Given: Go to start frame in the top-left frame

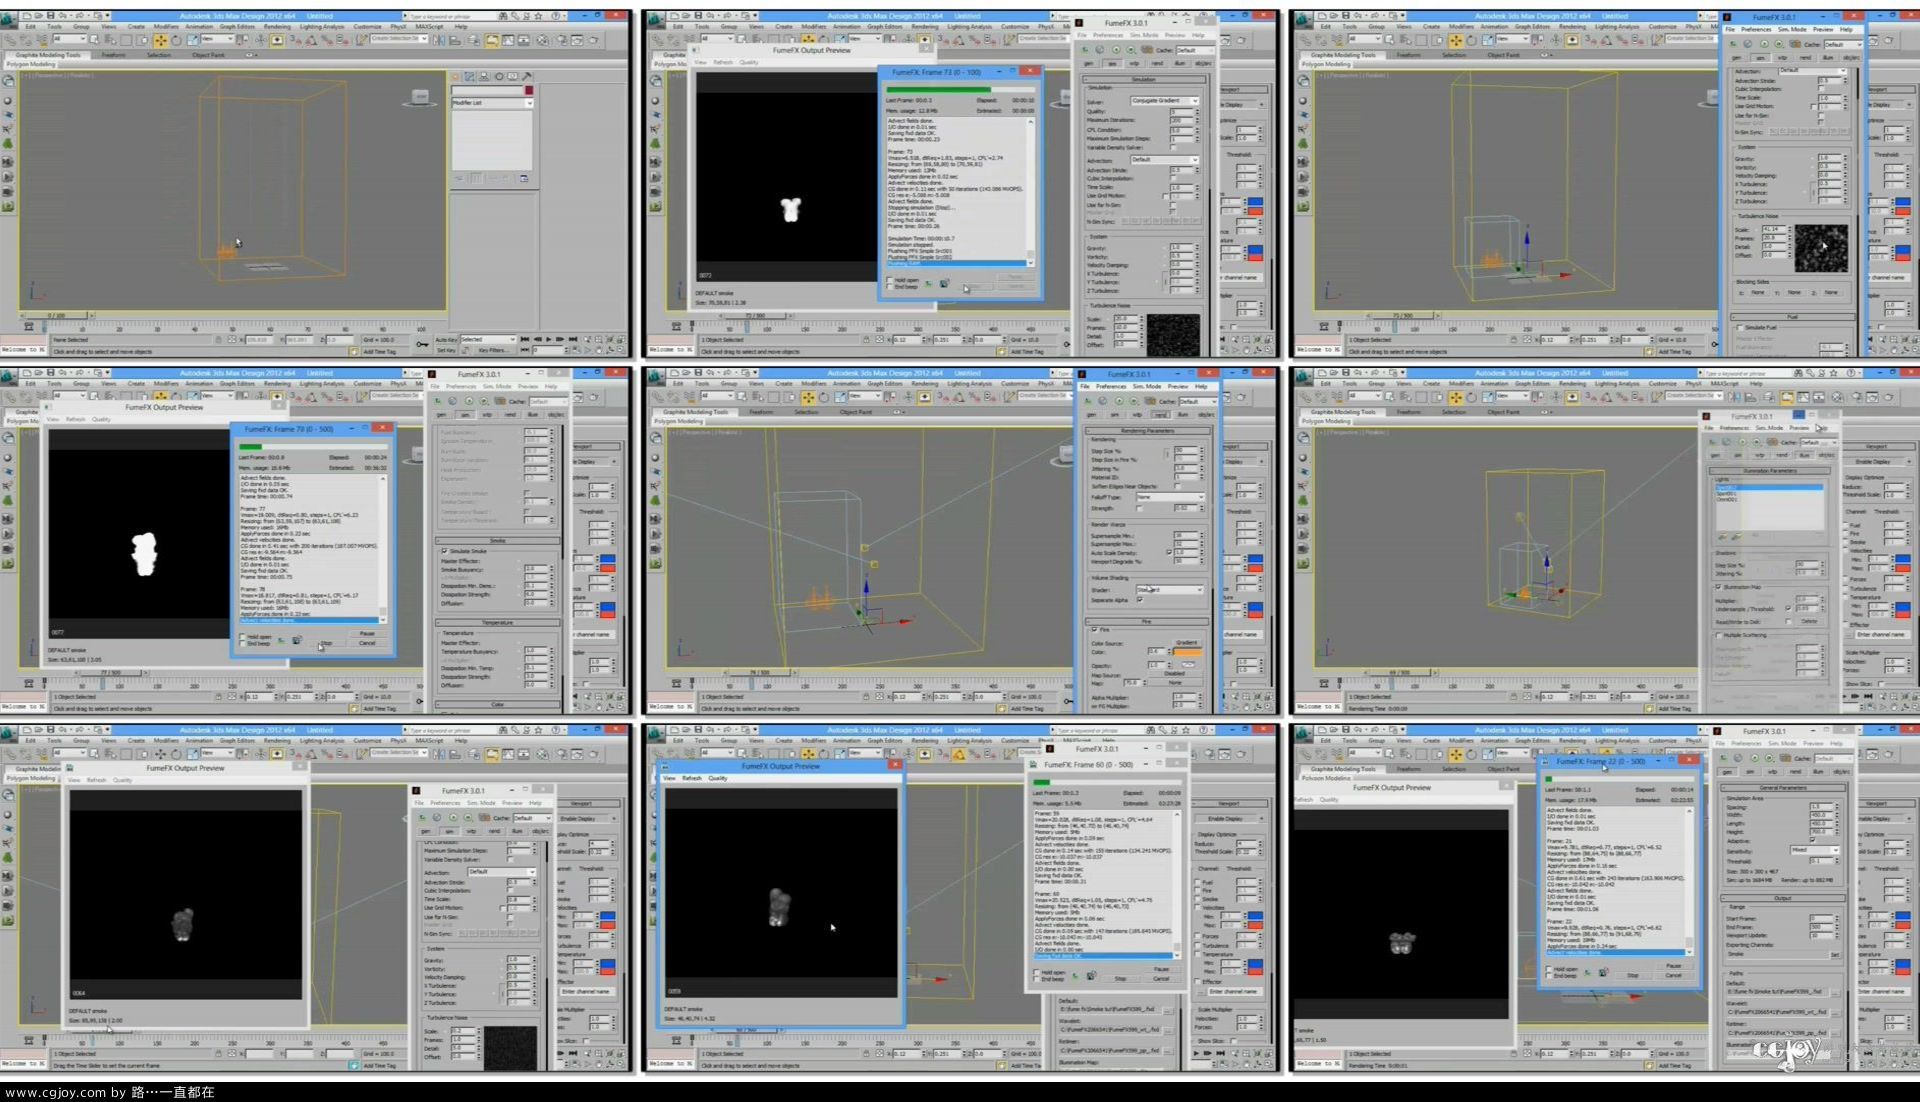Looking at the screenshot, I should (524, 339).
